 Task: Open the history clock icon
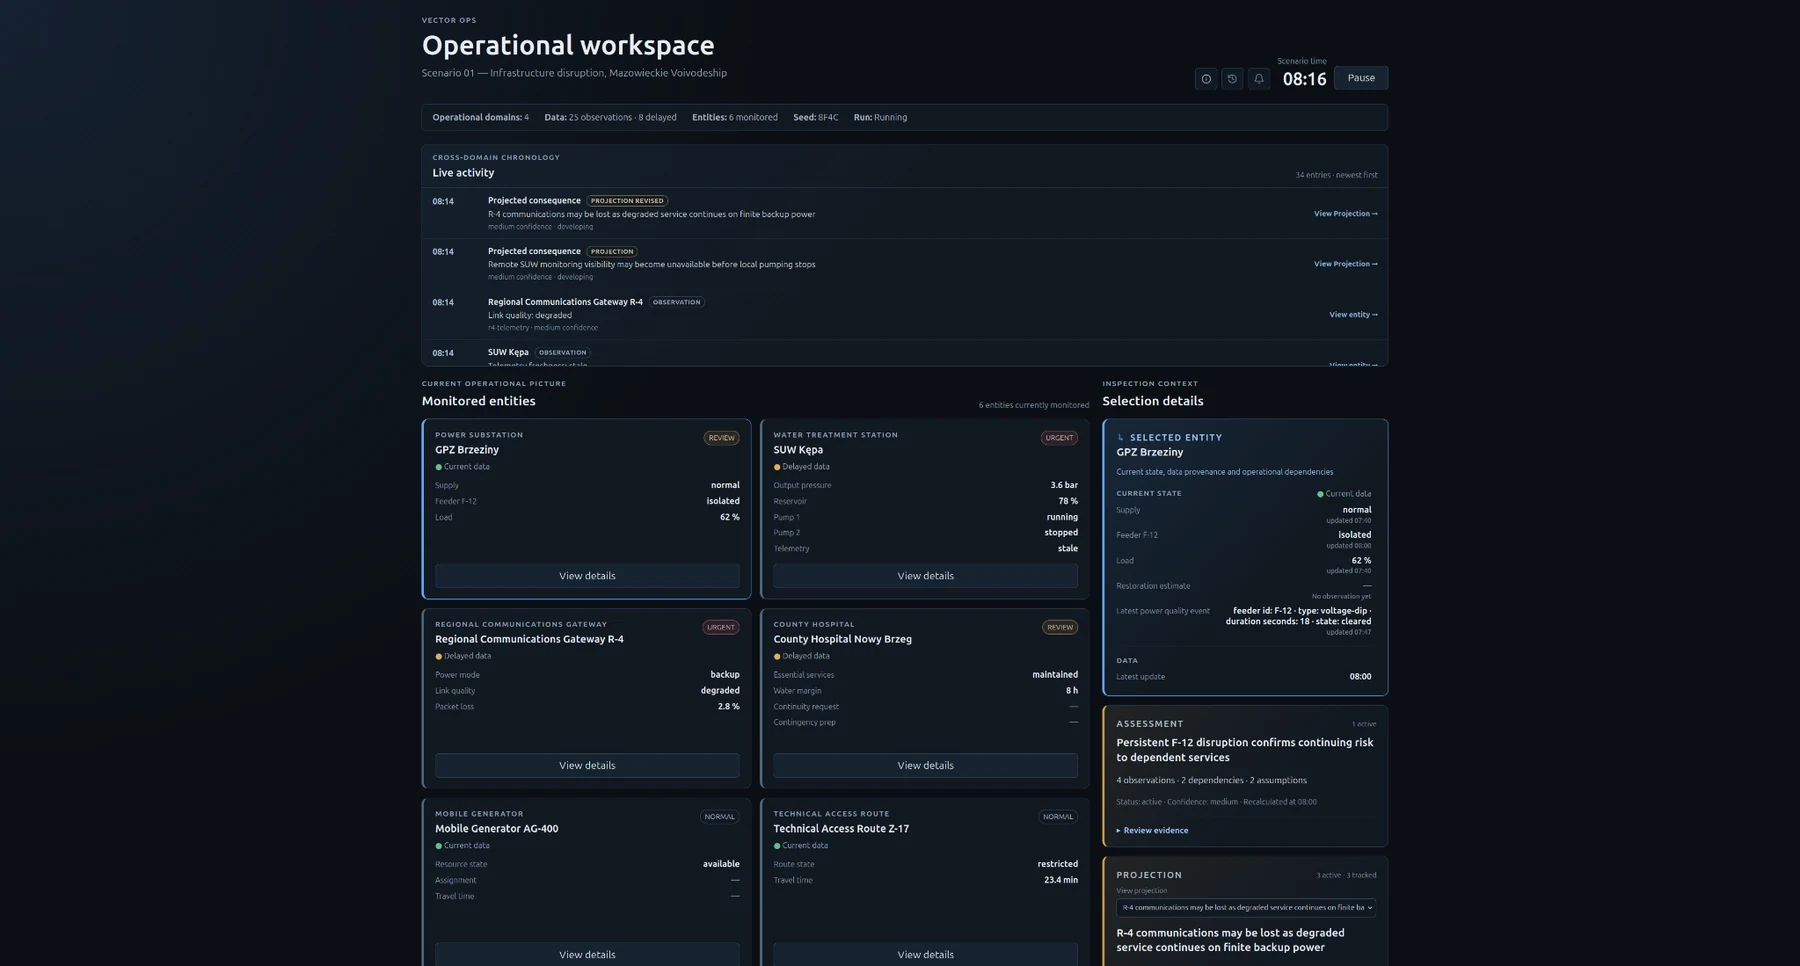tap(1232, 78)
